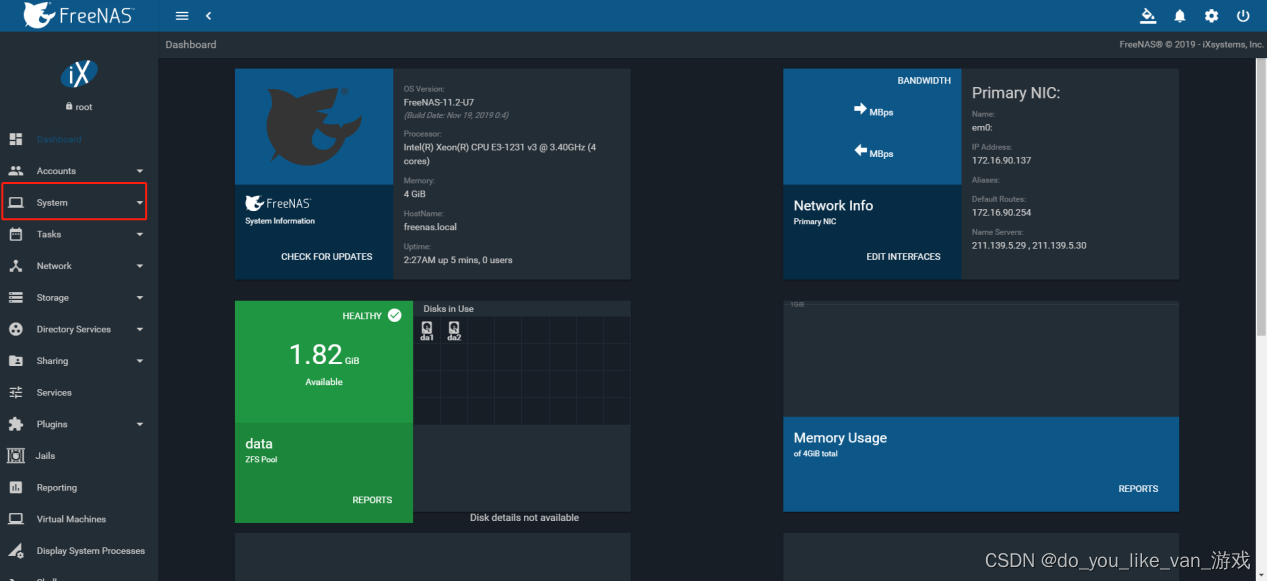Image resolution: width=1267 pixels, height=581 pixels.
Task: Click the NIC name em0: text
Action: [981, 127]
